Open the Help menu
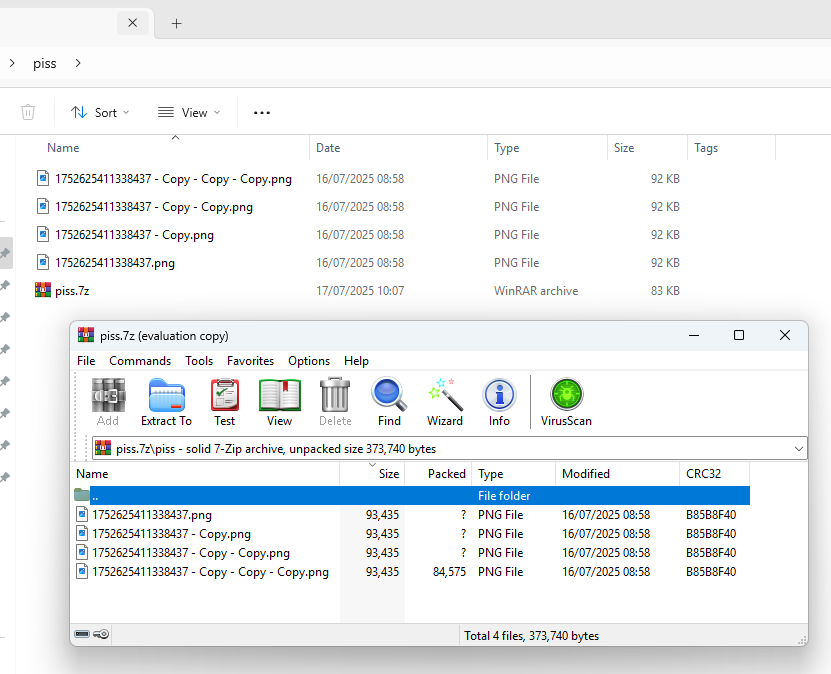Image resolution: width=831 pixels, height=674 pixels. click(356, 361)
